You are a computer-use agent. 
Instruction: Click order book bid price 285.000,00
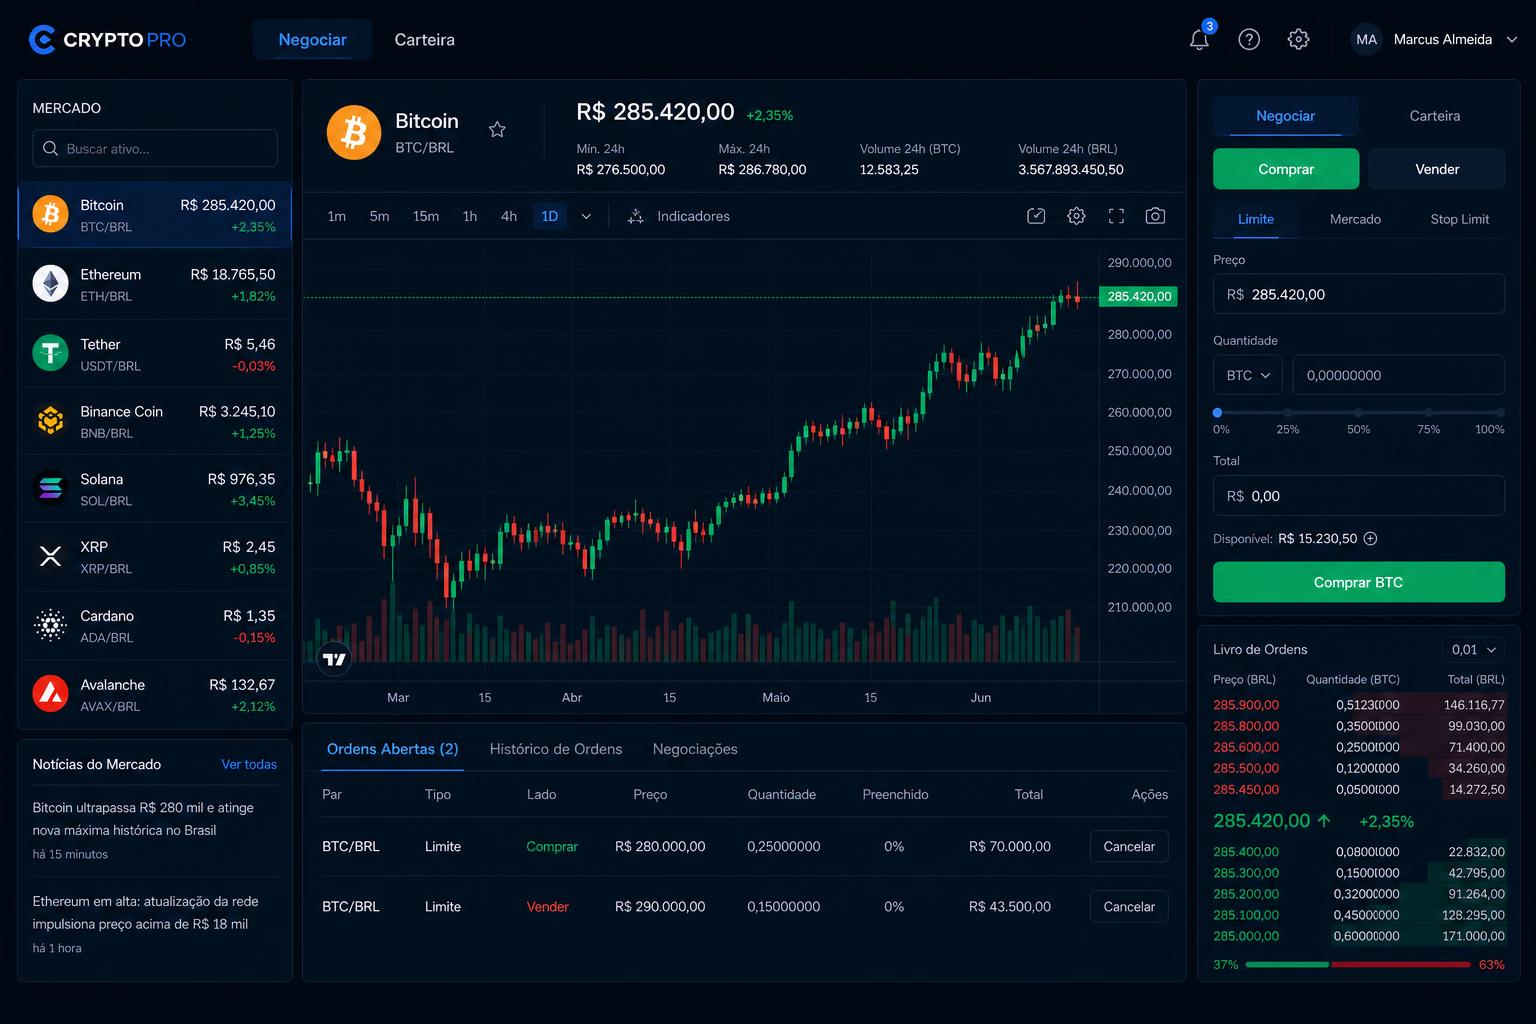(x=1246, y=936)
